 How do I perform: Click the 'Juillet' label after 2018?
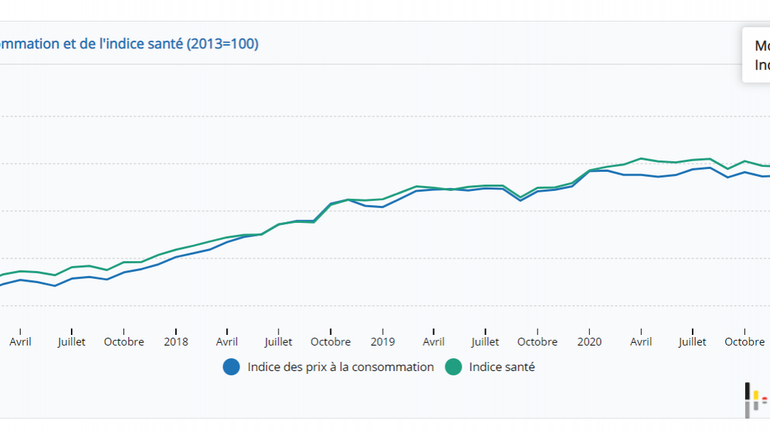pyautogui.click(x=280, y=341)
